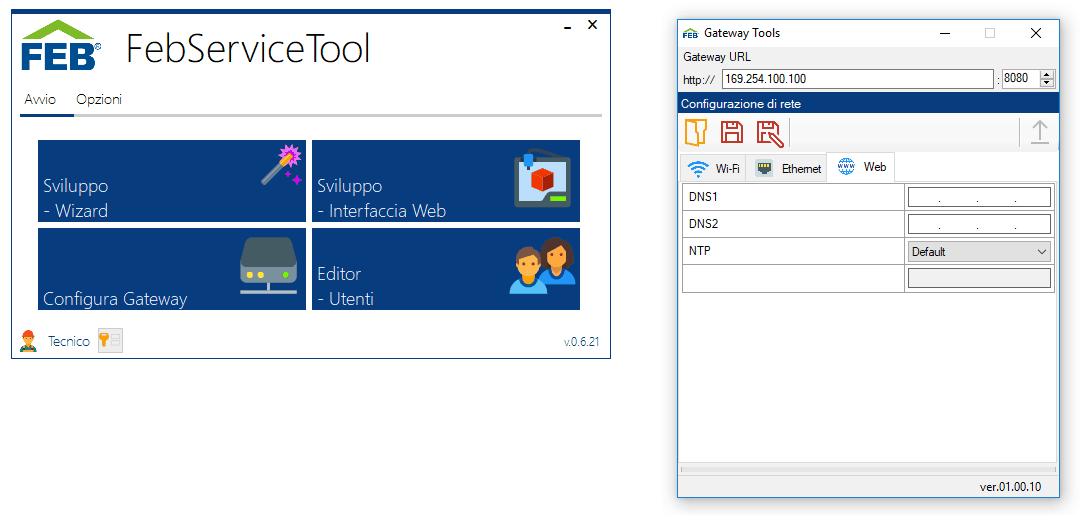
Task: Click the DNS1 address input field
Action: (979, 197)
